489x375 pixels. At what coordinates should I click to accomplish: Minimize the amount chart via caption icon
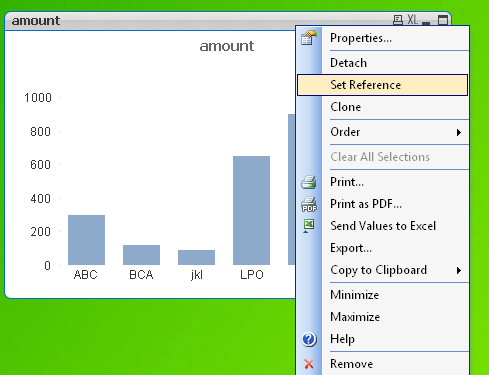(426, 23)
